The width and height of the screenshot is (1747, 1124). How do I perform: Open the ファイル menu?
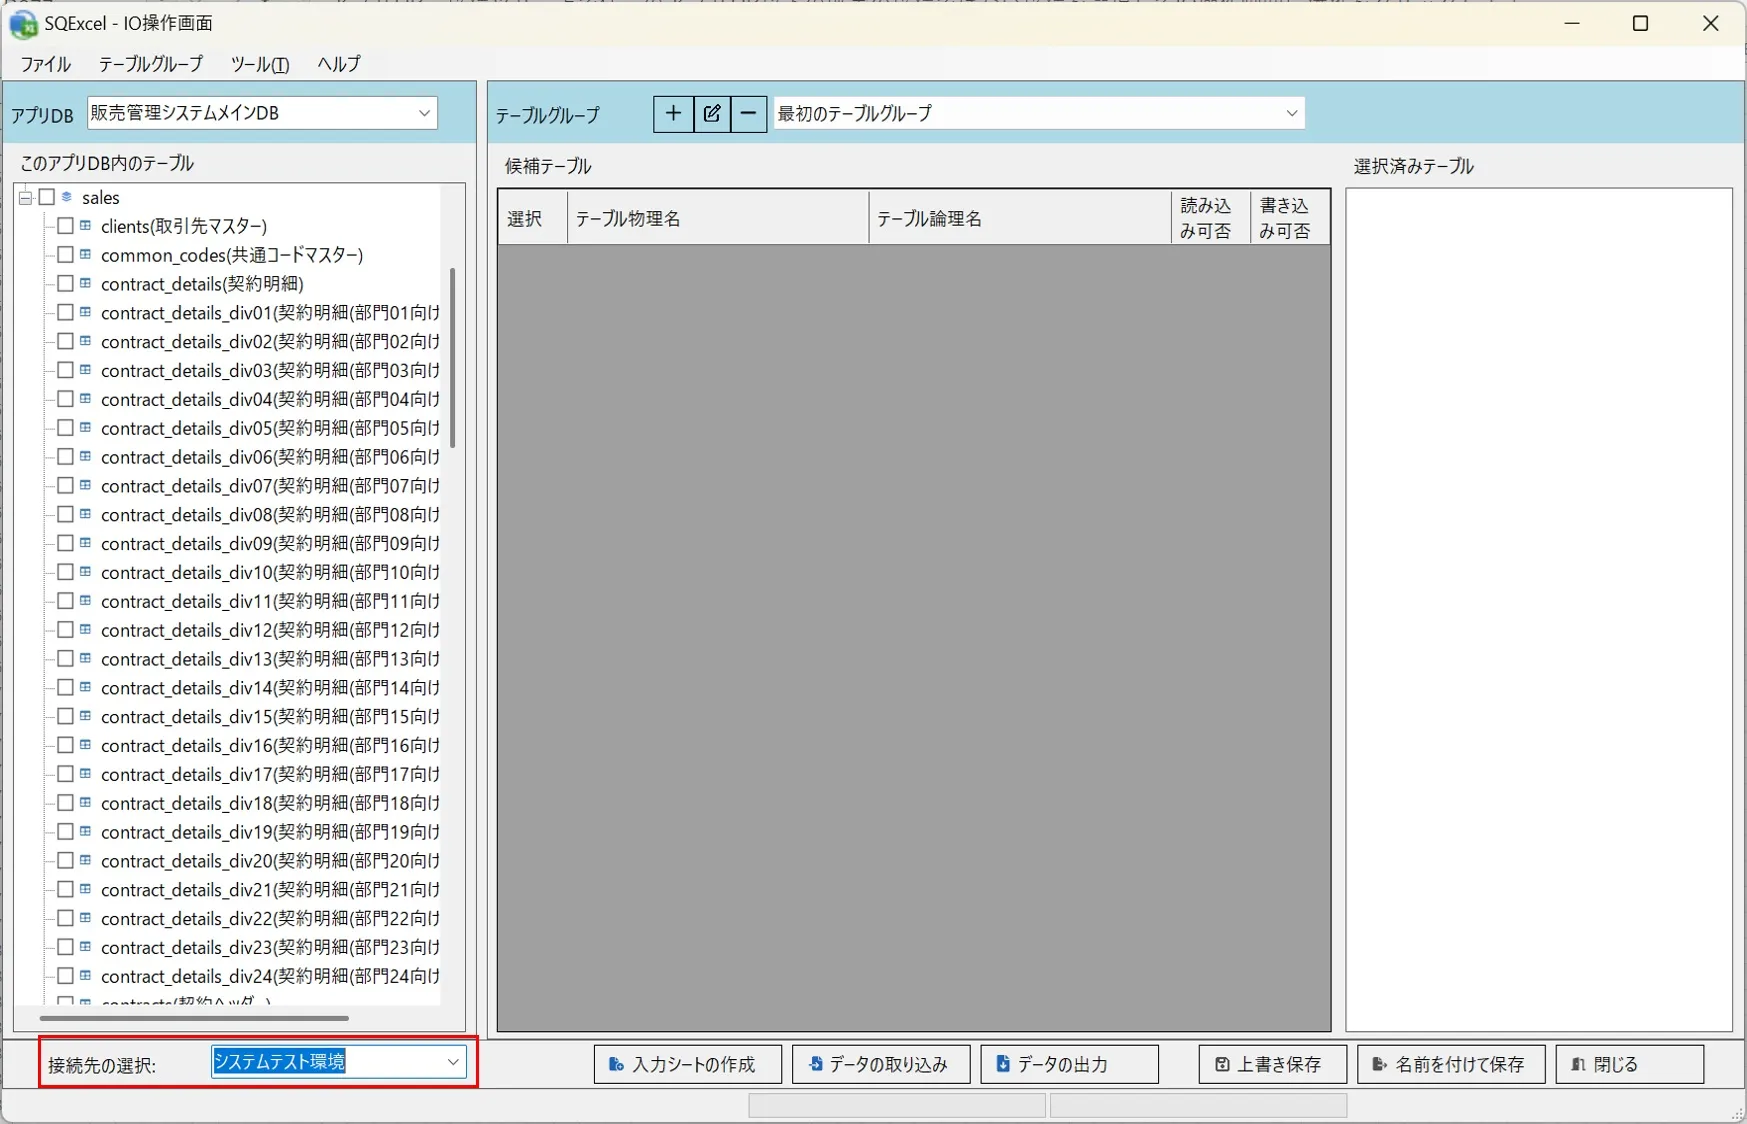coord(46,64)
